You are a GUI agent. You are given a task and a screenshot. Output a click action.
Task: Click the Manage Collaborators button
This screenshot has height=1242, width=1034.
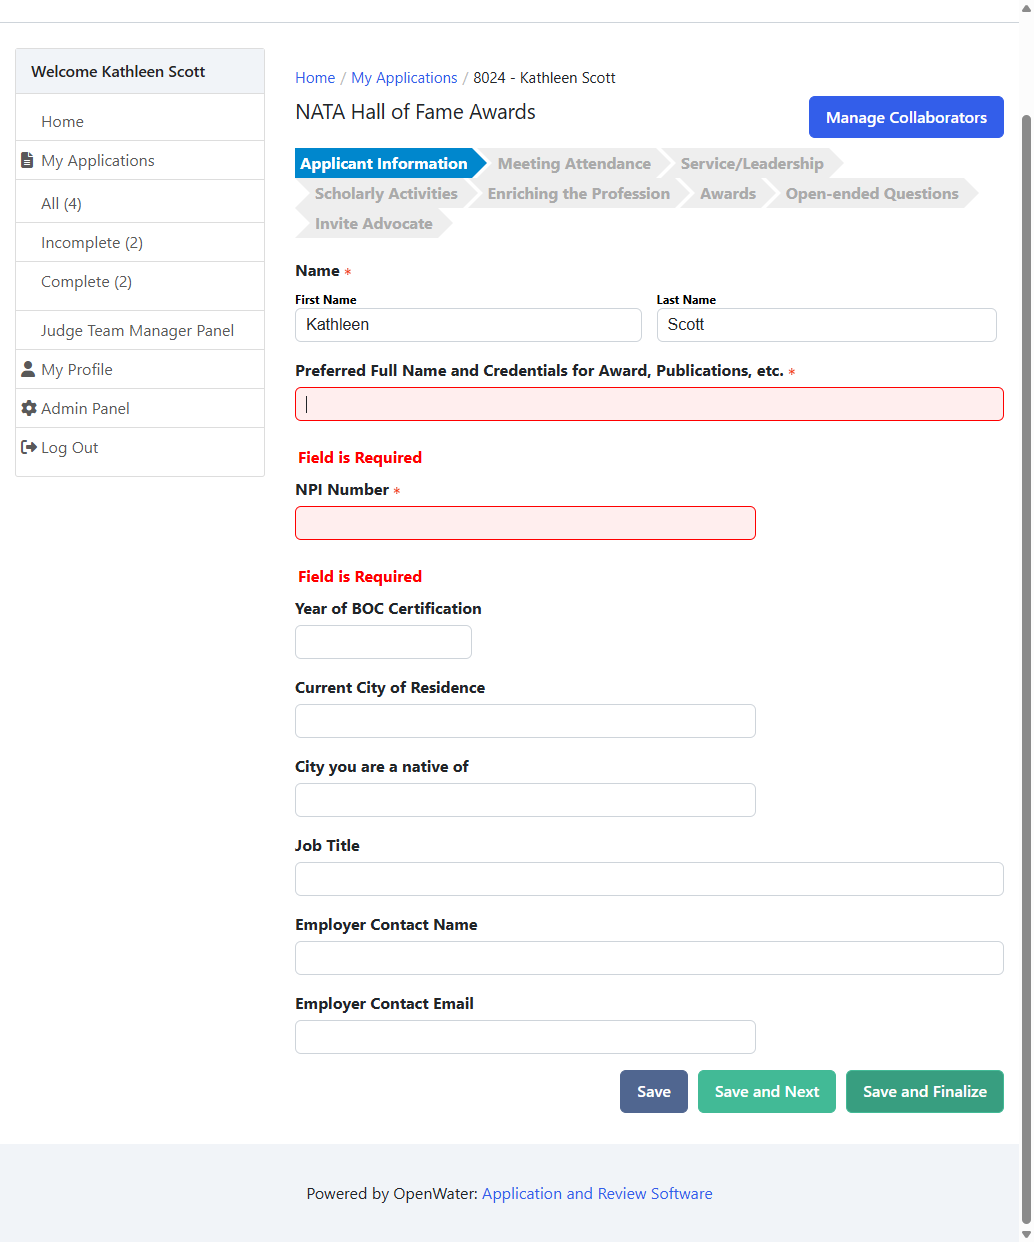[x=906, y=117]
